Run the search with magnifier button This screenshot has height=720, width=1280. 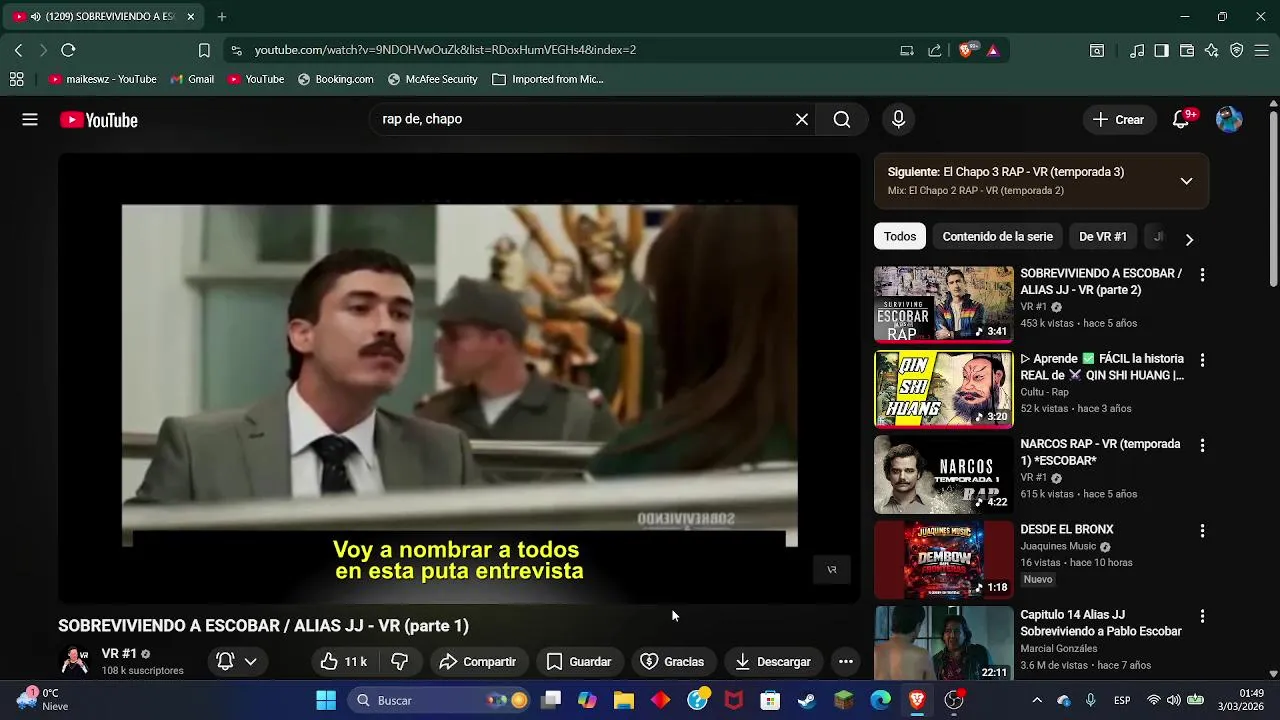tap(842, 120)
